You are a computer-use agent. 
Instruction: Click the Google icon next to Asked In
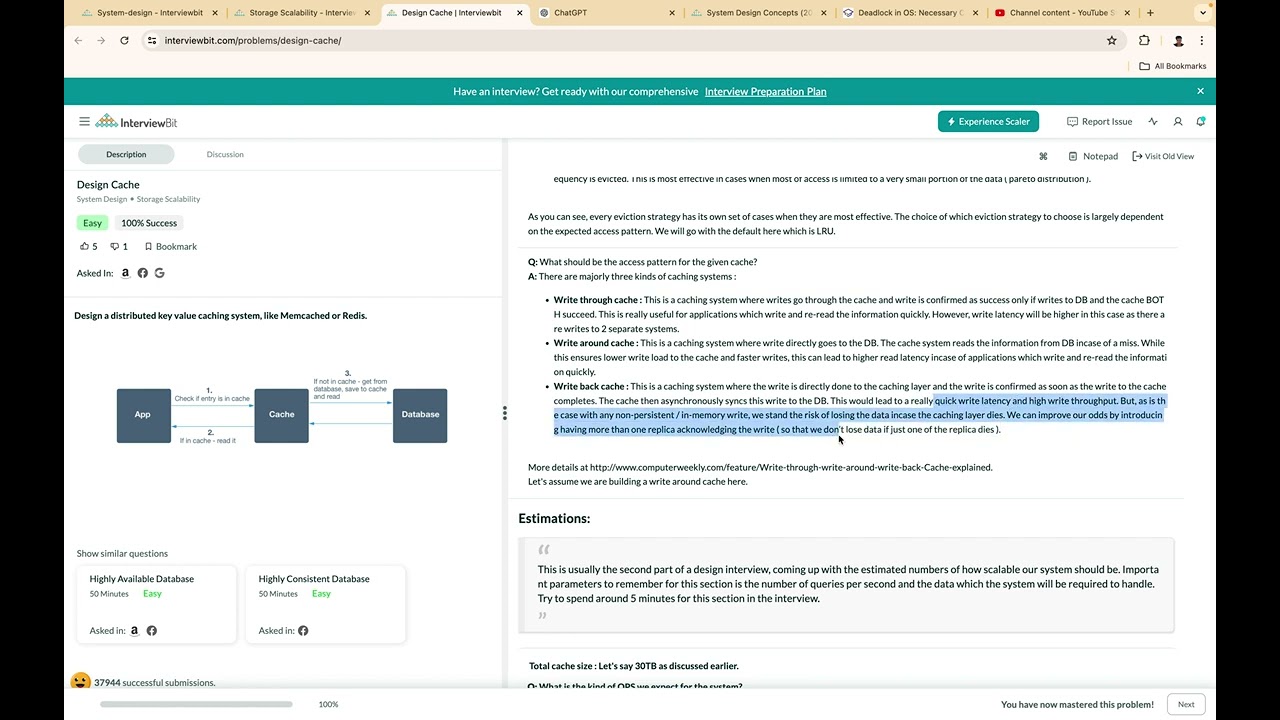[160, 273]
